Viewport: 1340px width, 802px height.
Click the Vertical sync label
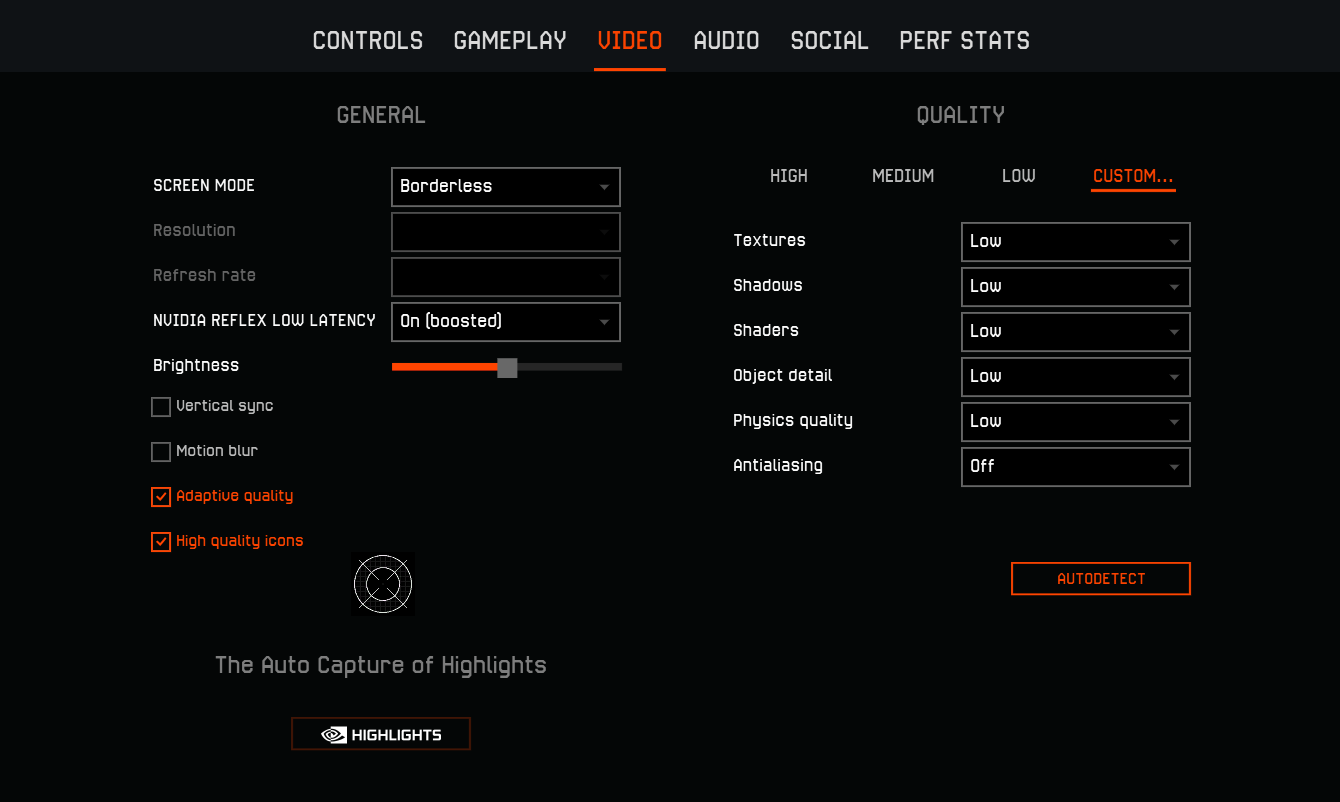click(225, 406)
